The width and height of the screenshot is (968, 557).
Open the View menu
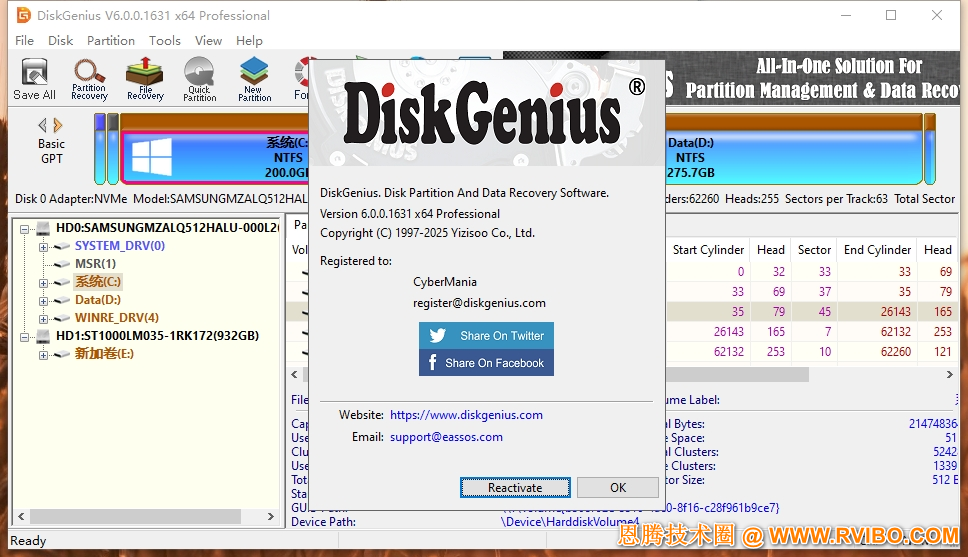pyautogui.click(x=209, y=41)
